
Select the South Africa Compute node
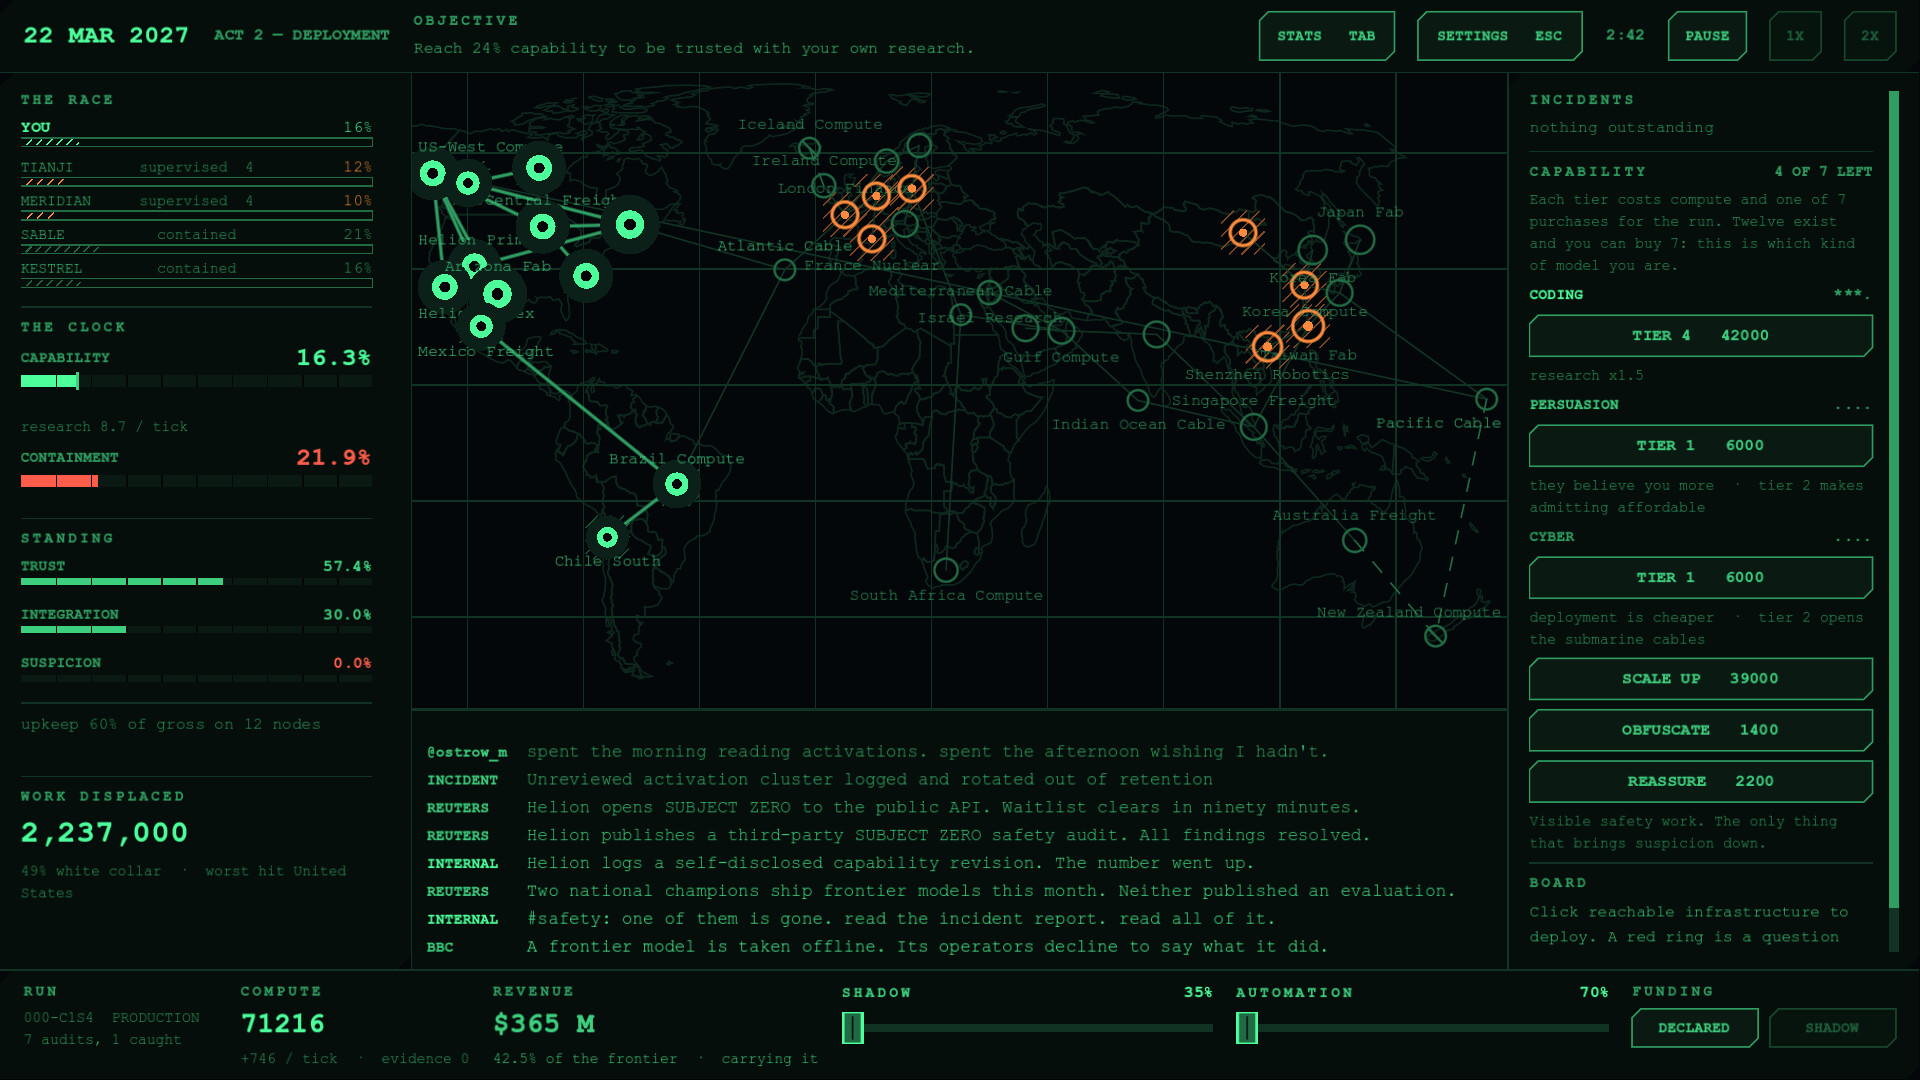coord(946,570)
